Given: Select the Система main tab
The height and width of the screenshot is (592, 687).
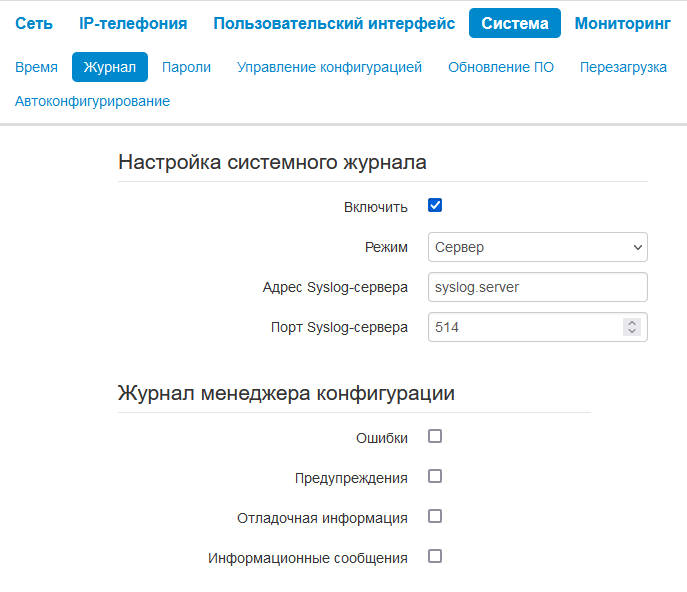Looking at the screenshot, I should 514,23.
